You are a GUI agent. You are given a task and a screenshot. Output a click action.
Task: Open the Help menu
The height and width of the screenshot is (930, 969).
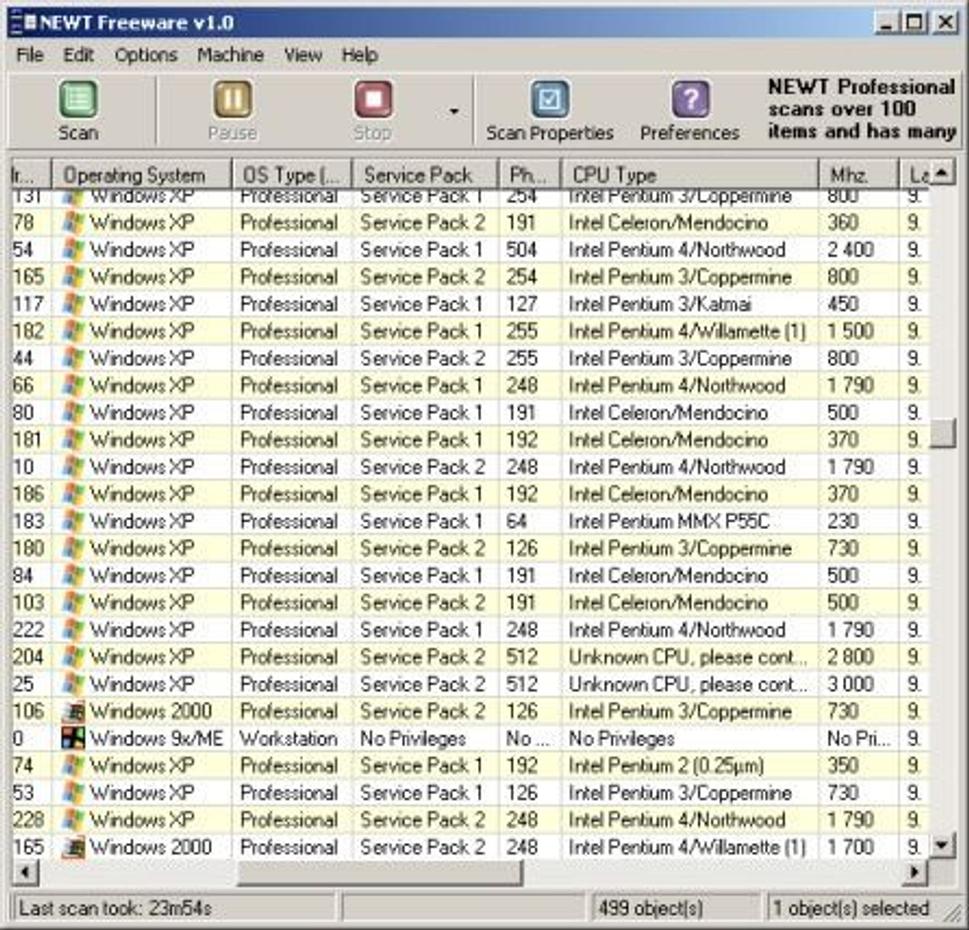pyautogui.click(x=360, y=55)
